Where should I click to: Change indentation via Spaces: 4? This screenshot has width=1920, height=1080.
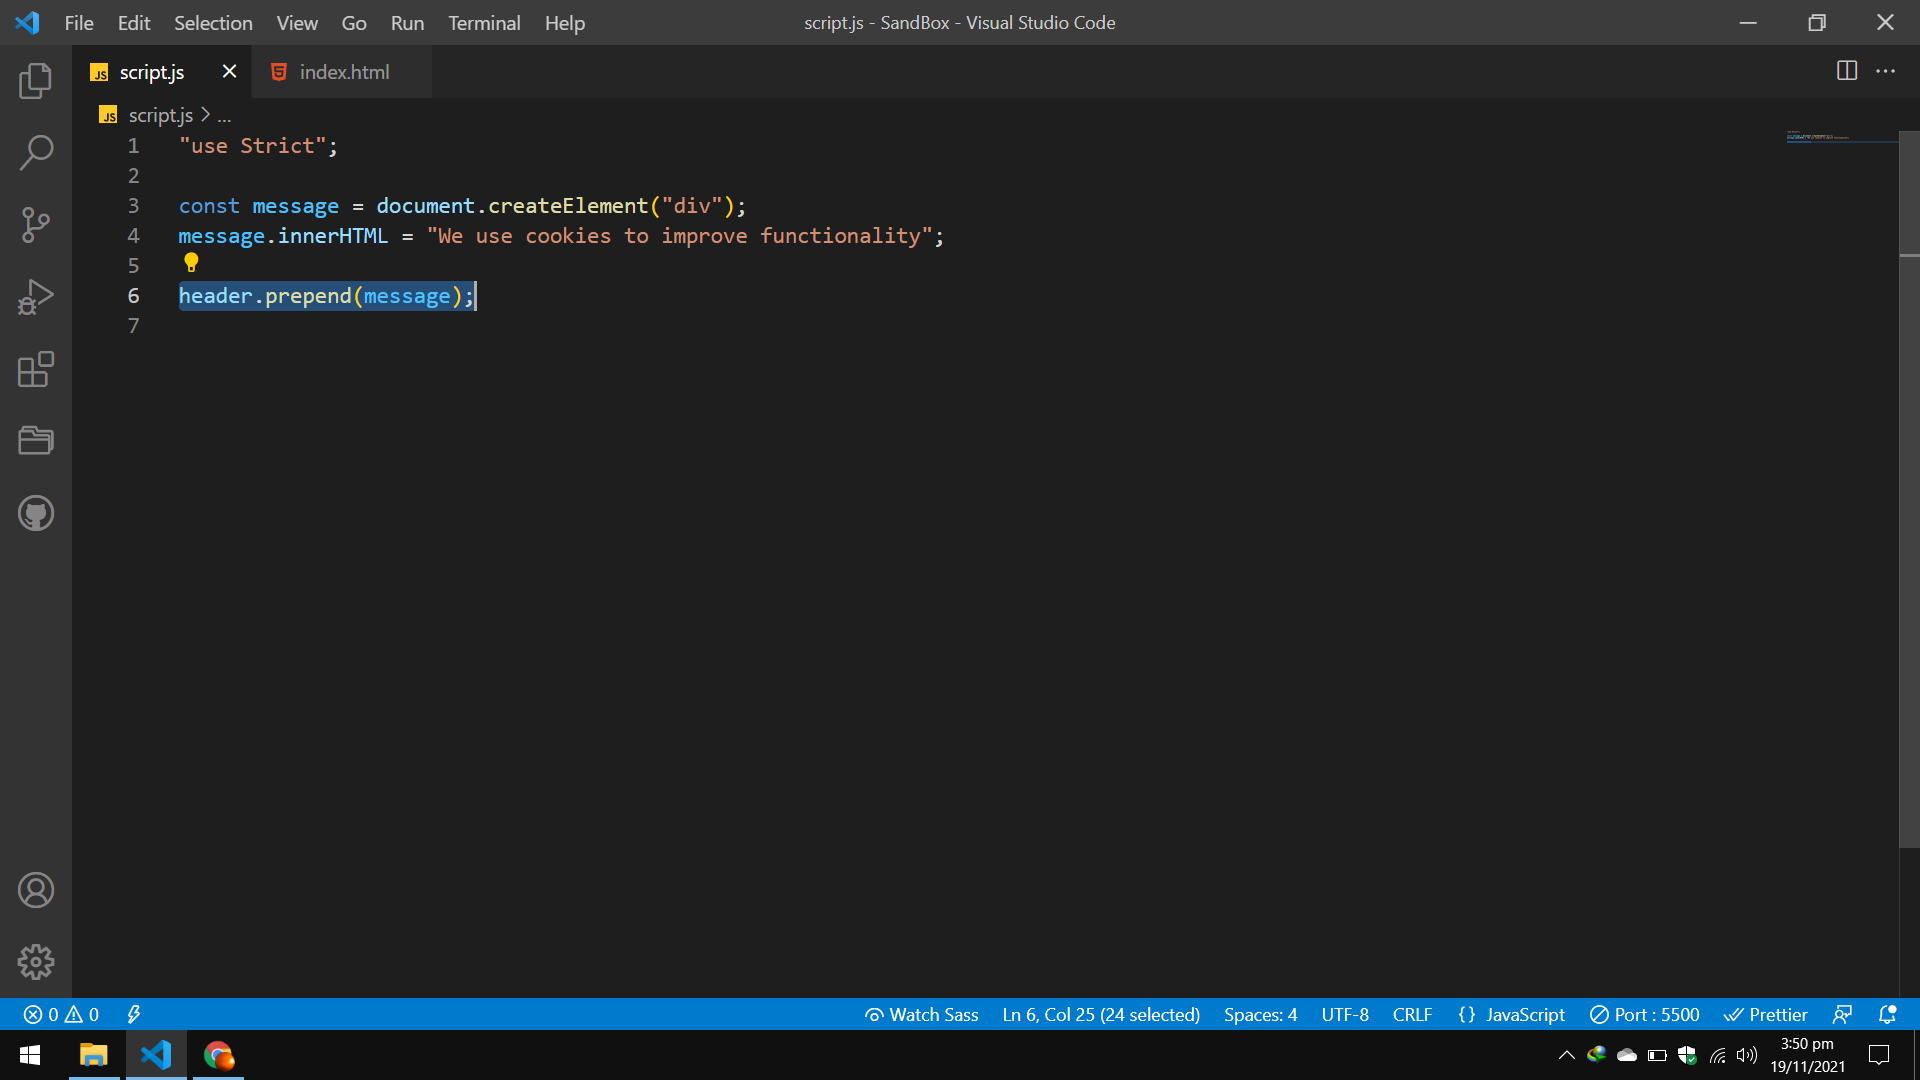click(1260, 1014)
